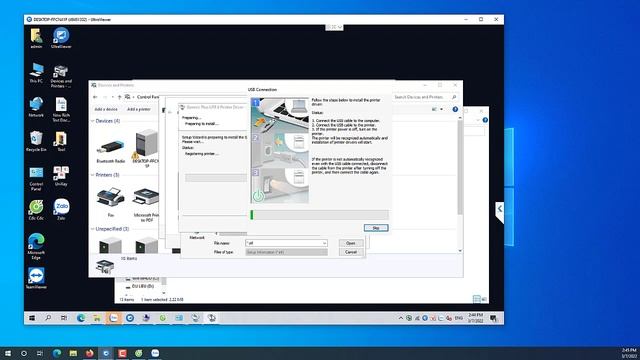Launch Zalo from the remote desktop
The image size is (640, 360).
tap(61, 210)
